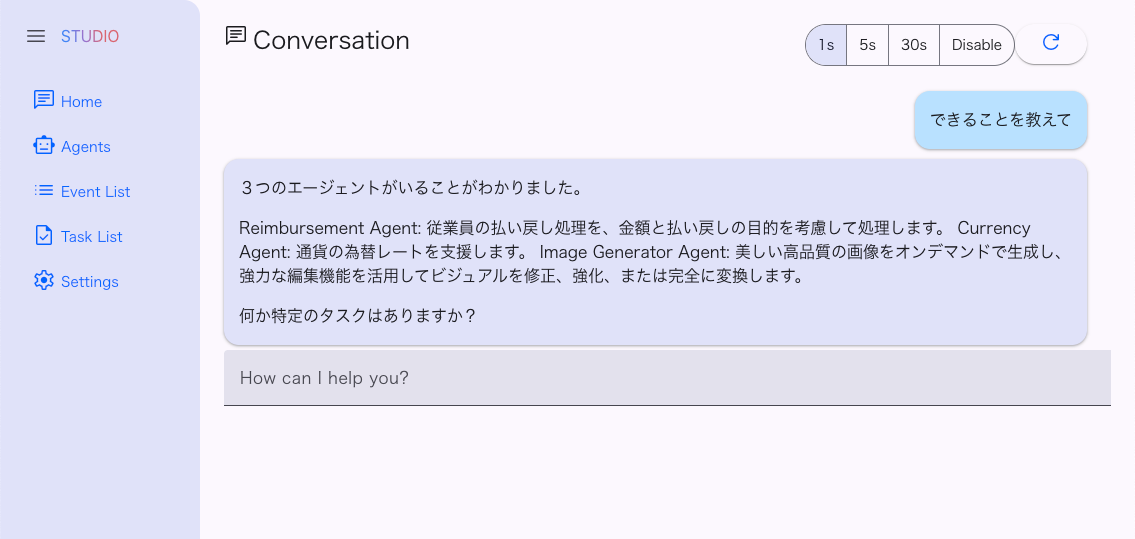Focus the 'How can I help you?' input
Viewport: 1135px width, 539px height.
pyautogui.click(x=667, y=378)
